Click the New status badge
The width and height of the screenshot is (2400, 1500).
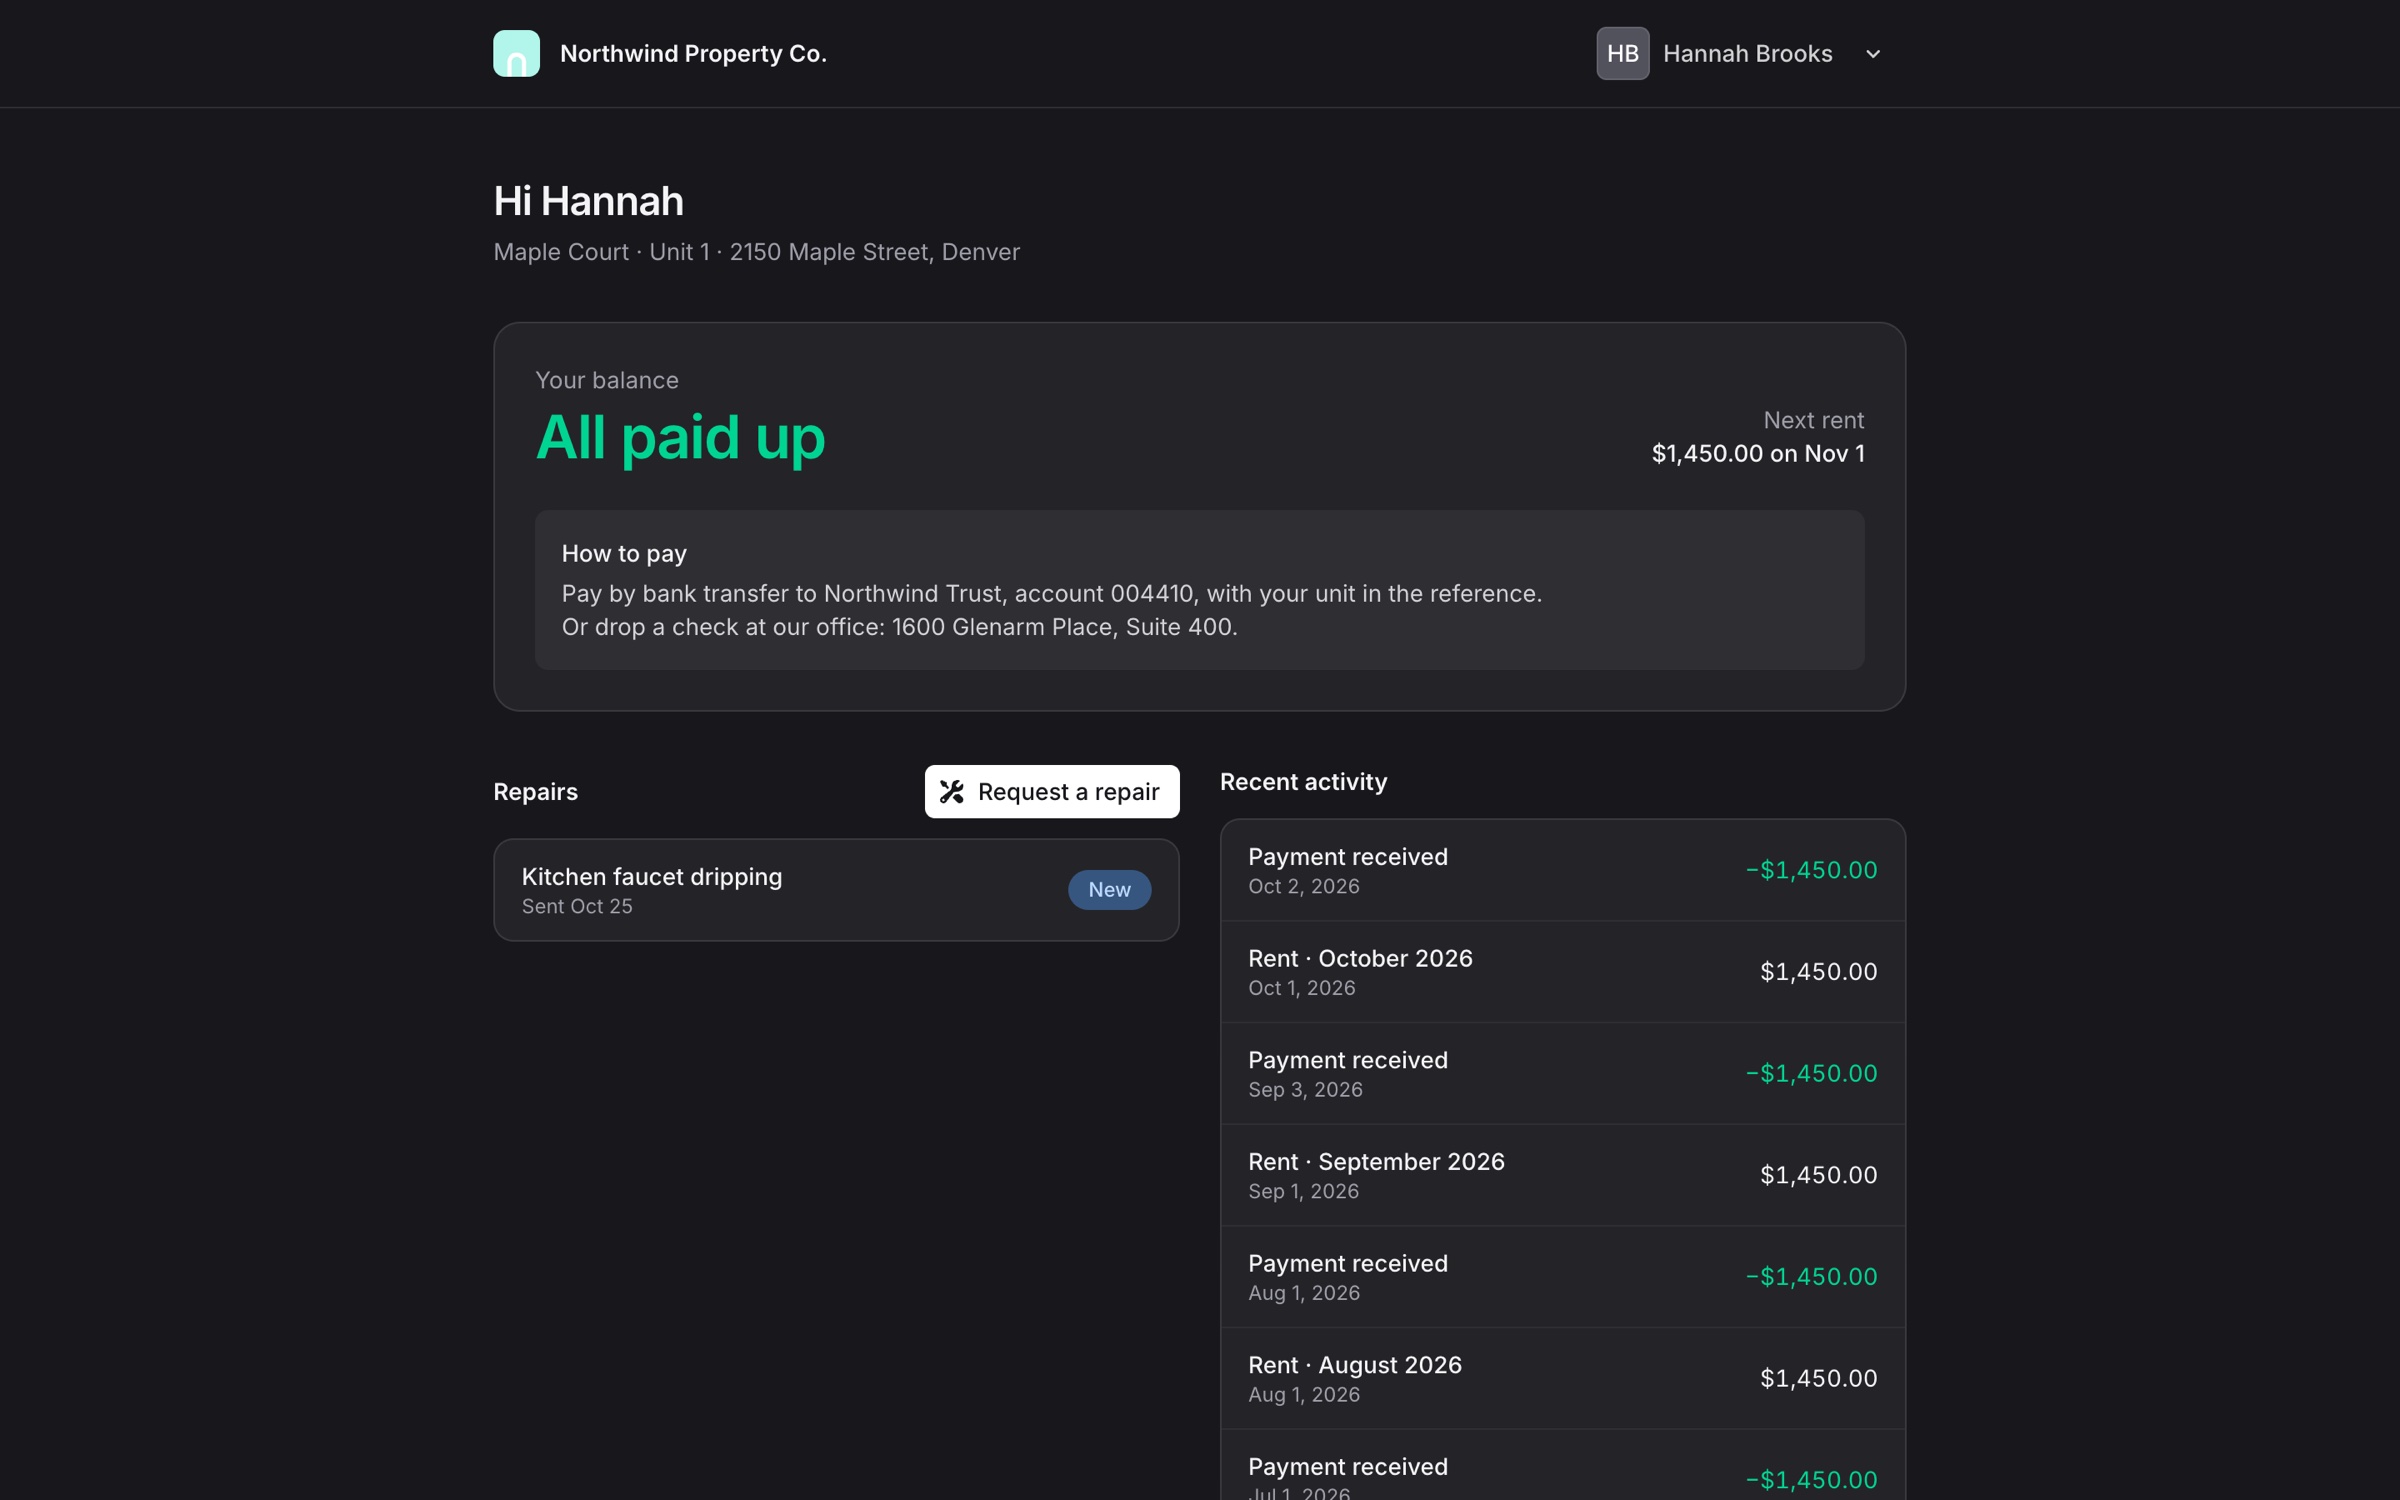click(x=1109, y=890)
